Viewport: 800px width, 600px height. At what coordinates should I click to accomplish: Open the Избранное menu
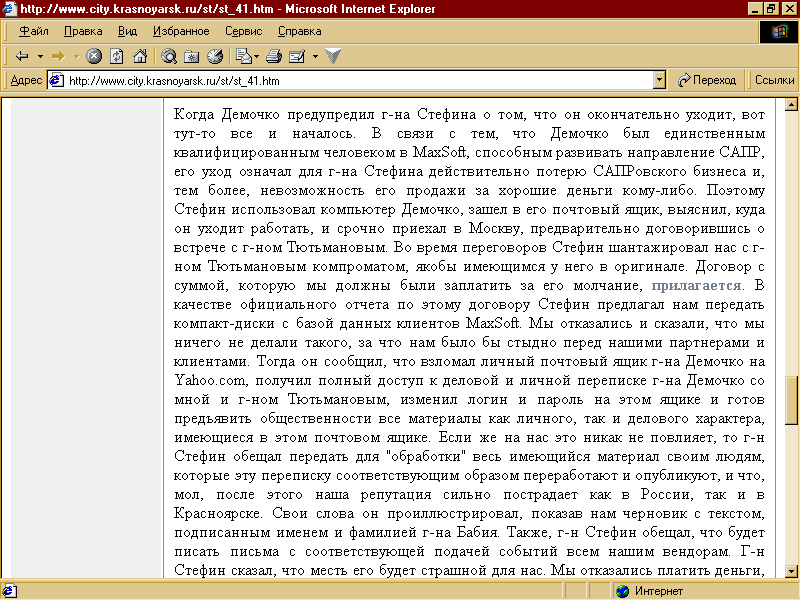point(181,31)
